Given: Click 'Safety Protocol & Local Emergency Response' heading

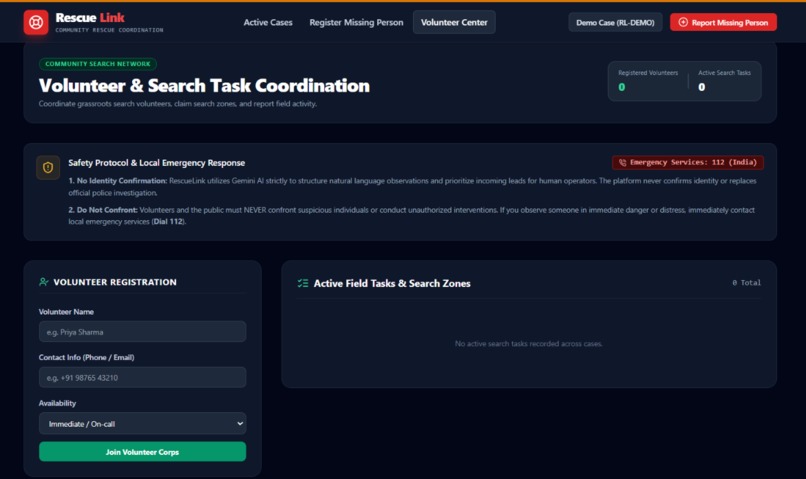Looking at the screenshot, I should coord(157,163).
